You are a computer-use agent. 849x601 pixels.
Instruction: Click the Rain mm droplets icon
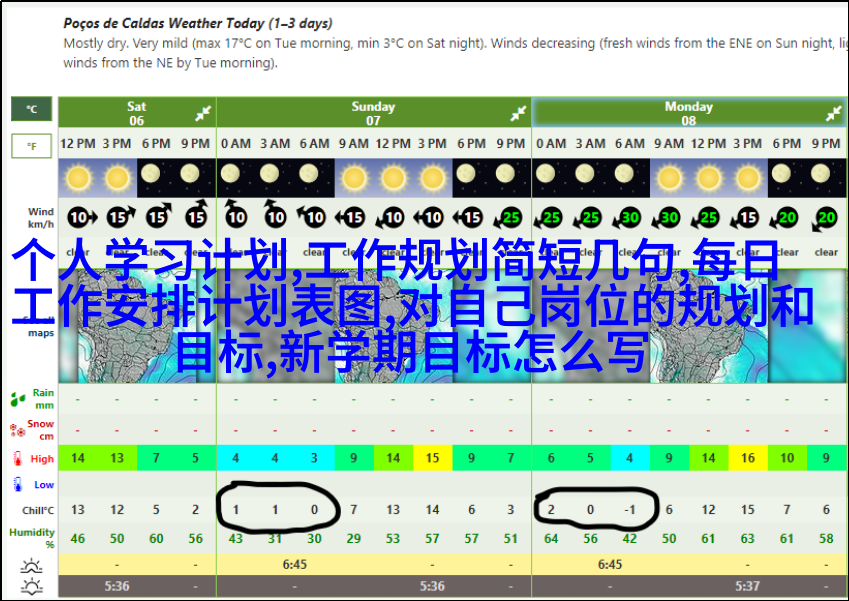pyautogui.click(x=18, y=400)
